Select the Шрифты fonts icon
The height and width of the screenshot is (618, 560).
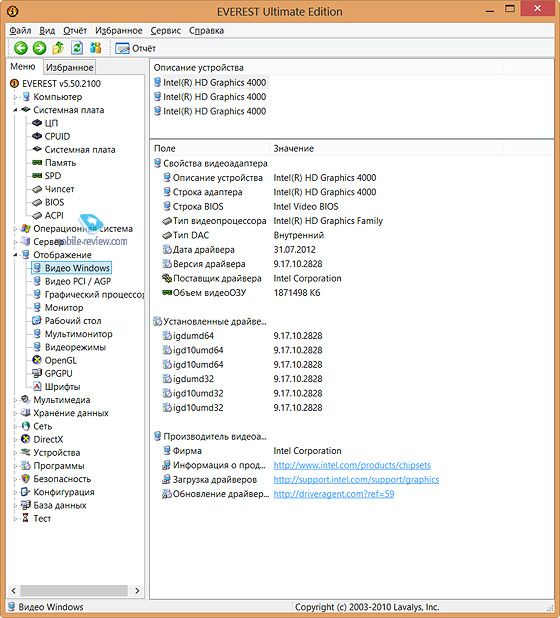pyautogui.click(x=37, y=387)
